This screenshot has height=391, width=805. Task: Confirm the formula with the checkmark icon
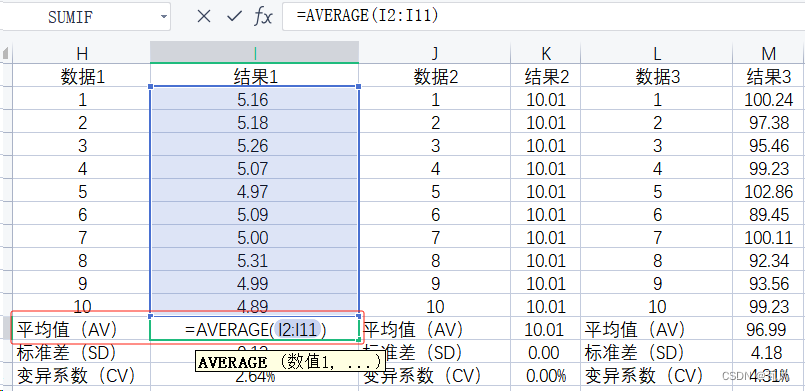point(234,16)
